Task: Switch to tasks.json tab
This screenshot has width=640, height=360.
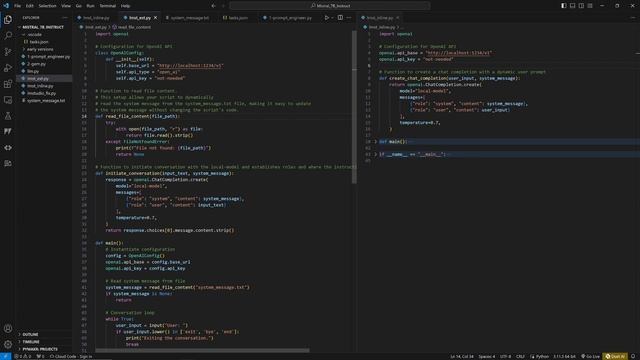Action: click(x=238, y=18)
